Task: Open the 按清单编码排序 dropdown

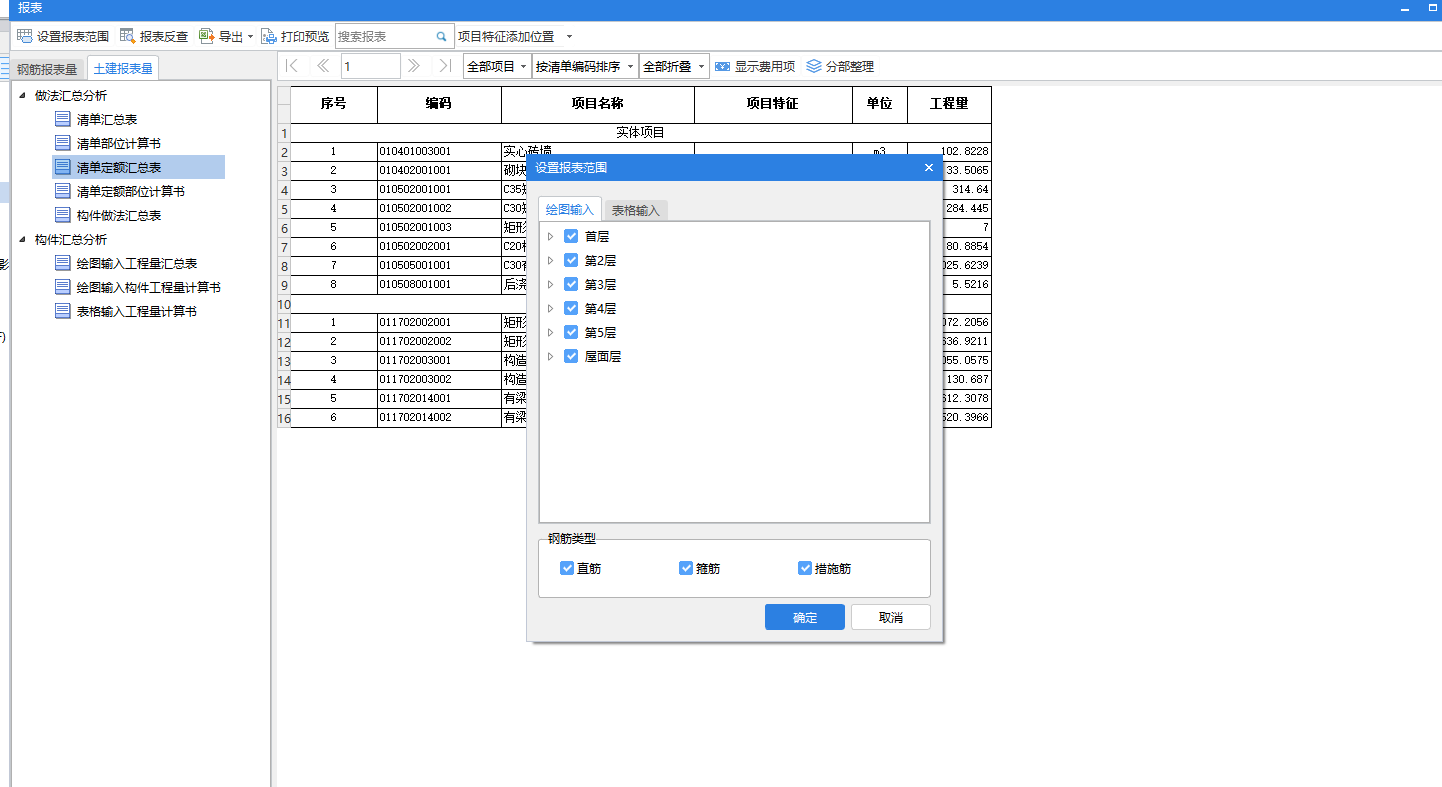Action: point(585,66)
